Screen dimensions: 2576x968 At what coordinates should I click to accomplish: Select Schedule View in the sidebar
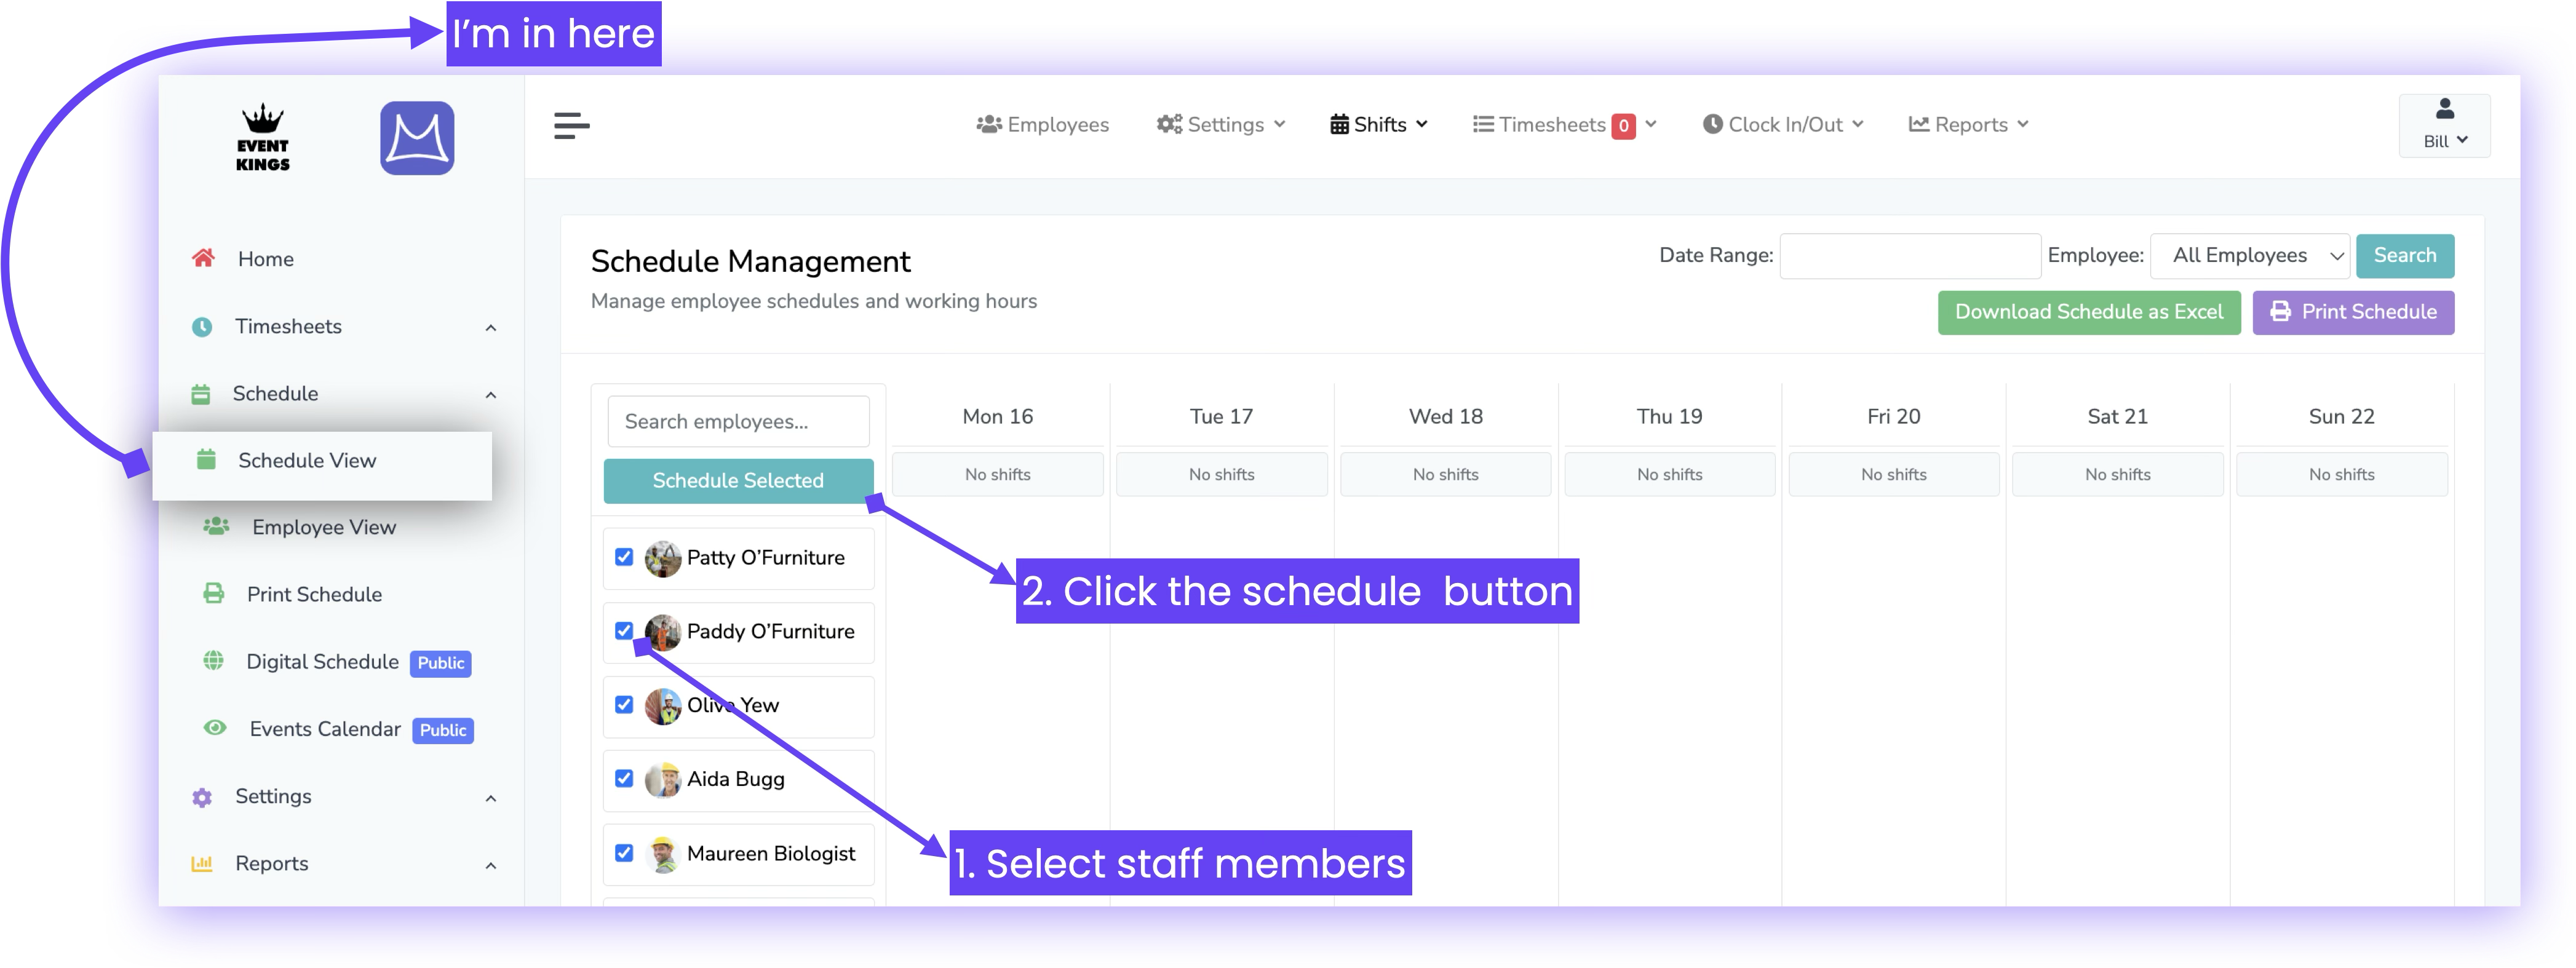(322, 465)
